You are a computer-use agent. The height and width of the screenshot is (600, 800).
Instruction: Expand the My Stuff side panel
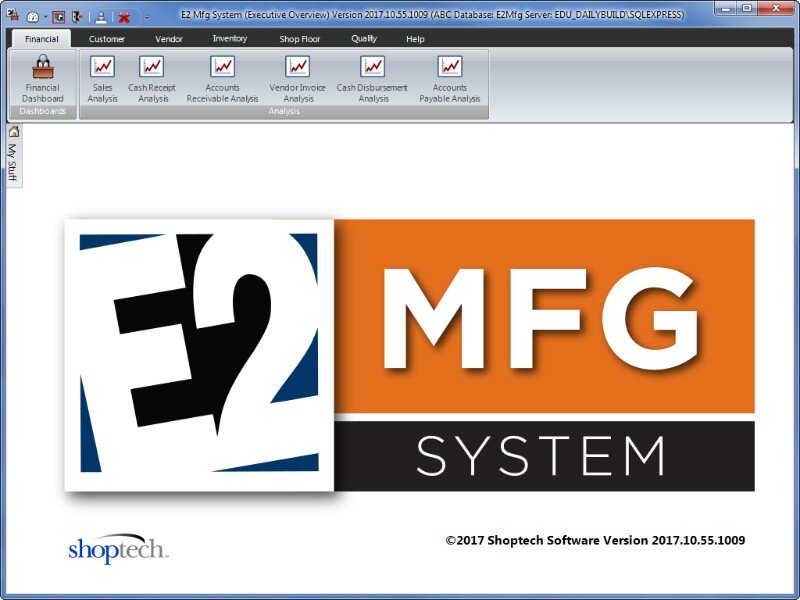click(x=13, y=155)
